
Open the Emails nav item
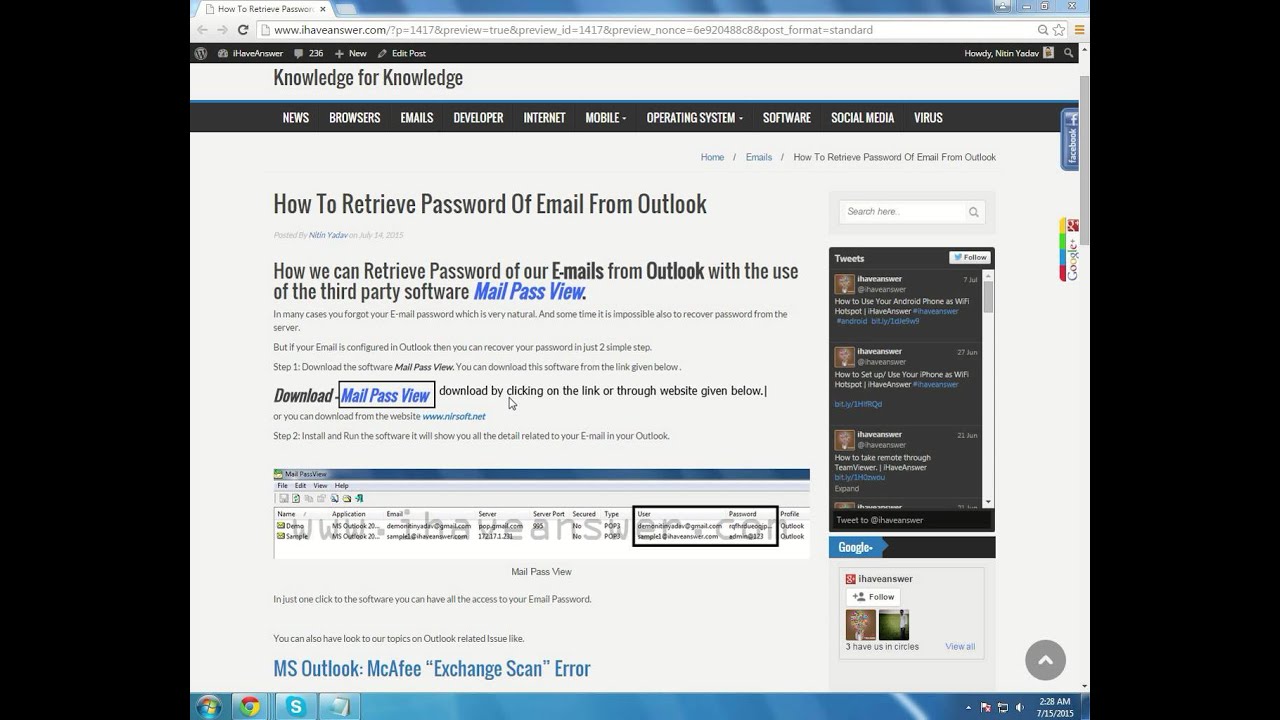[x=417, y=118]
